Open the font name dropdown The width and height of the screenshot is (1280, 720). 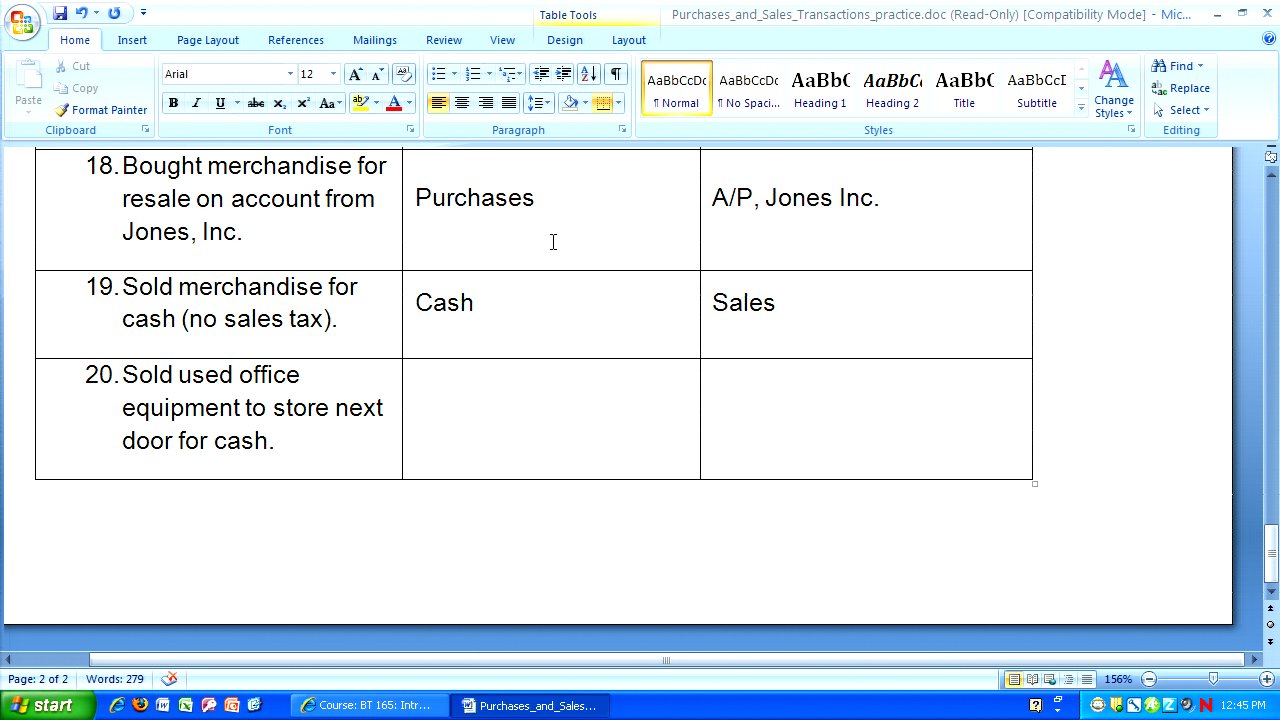click(x=290, y=74)
